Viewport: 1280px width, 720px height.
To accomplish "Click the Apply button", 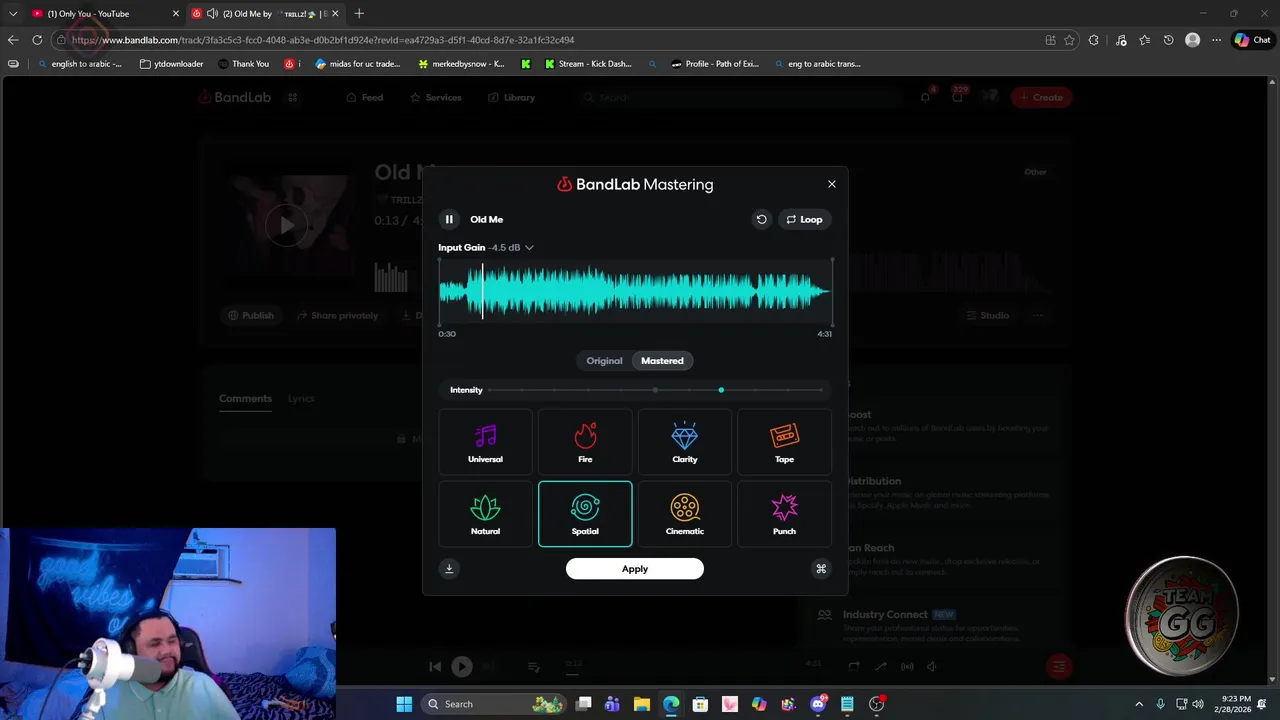I will (x=635, y=569).
